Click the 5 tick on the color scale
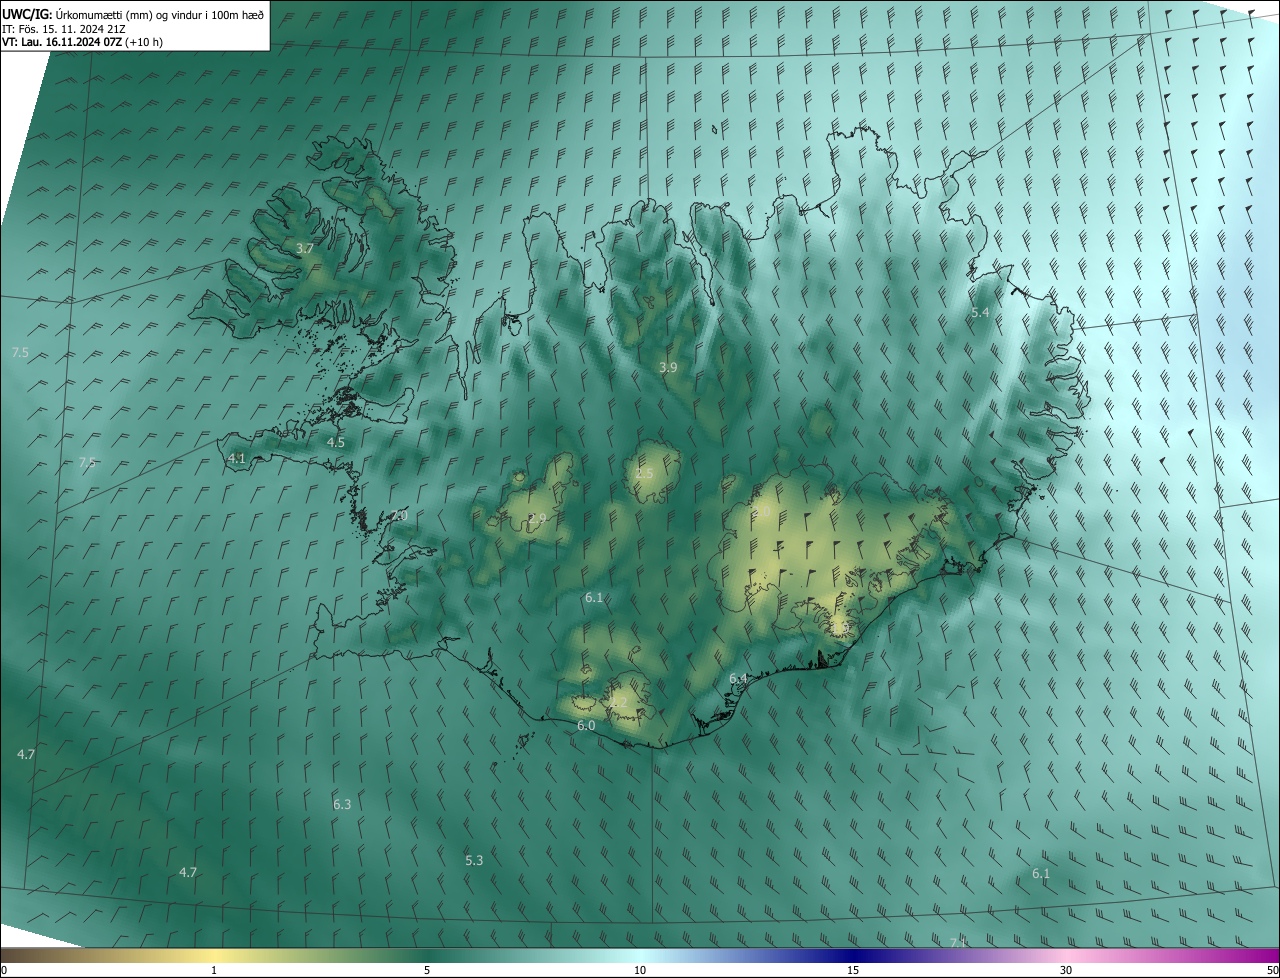Image resolution: width=1280 pixels, height=978 pixels. 427,970
